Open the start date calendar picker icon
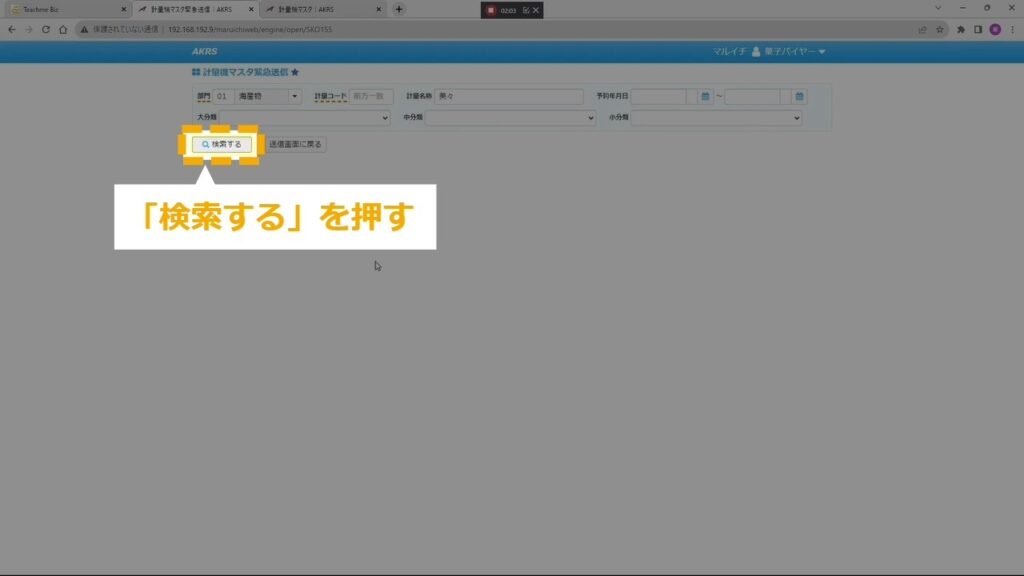The image size is (1024, 576). (705, 97)
